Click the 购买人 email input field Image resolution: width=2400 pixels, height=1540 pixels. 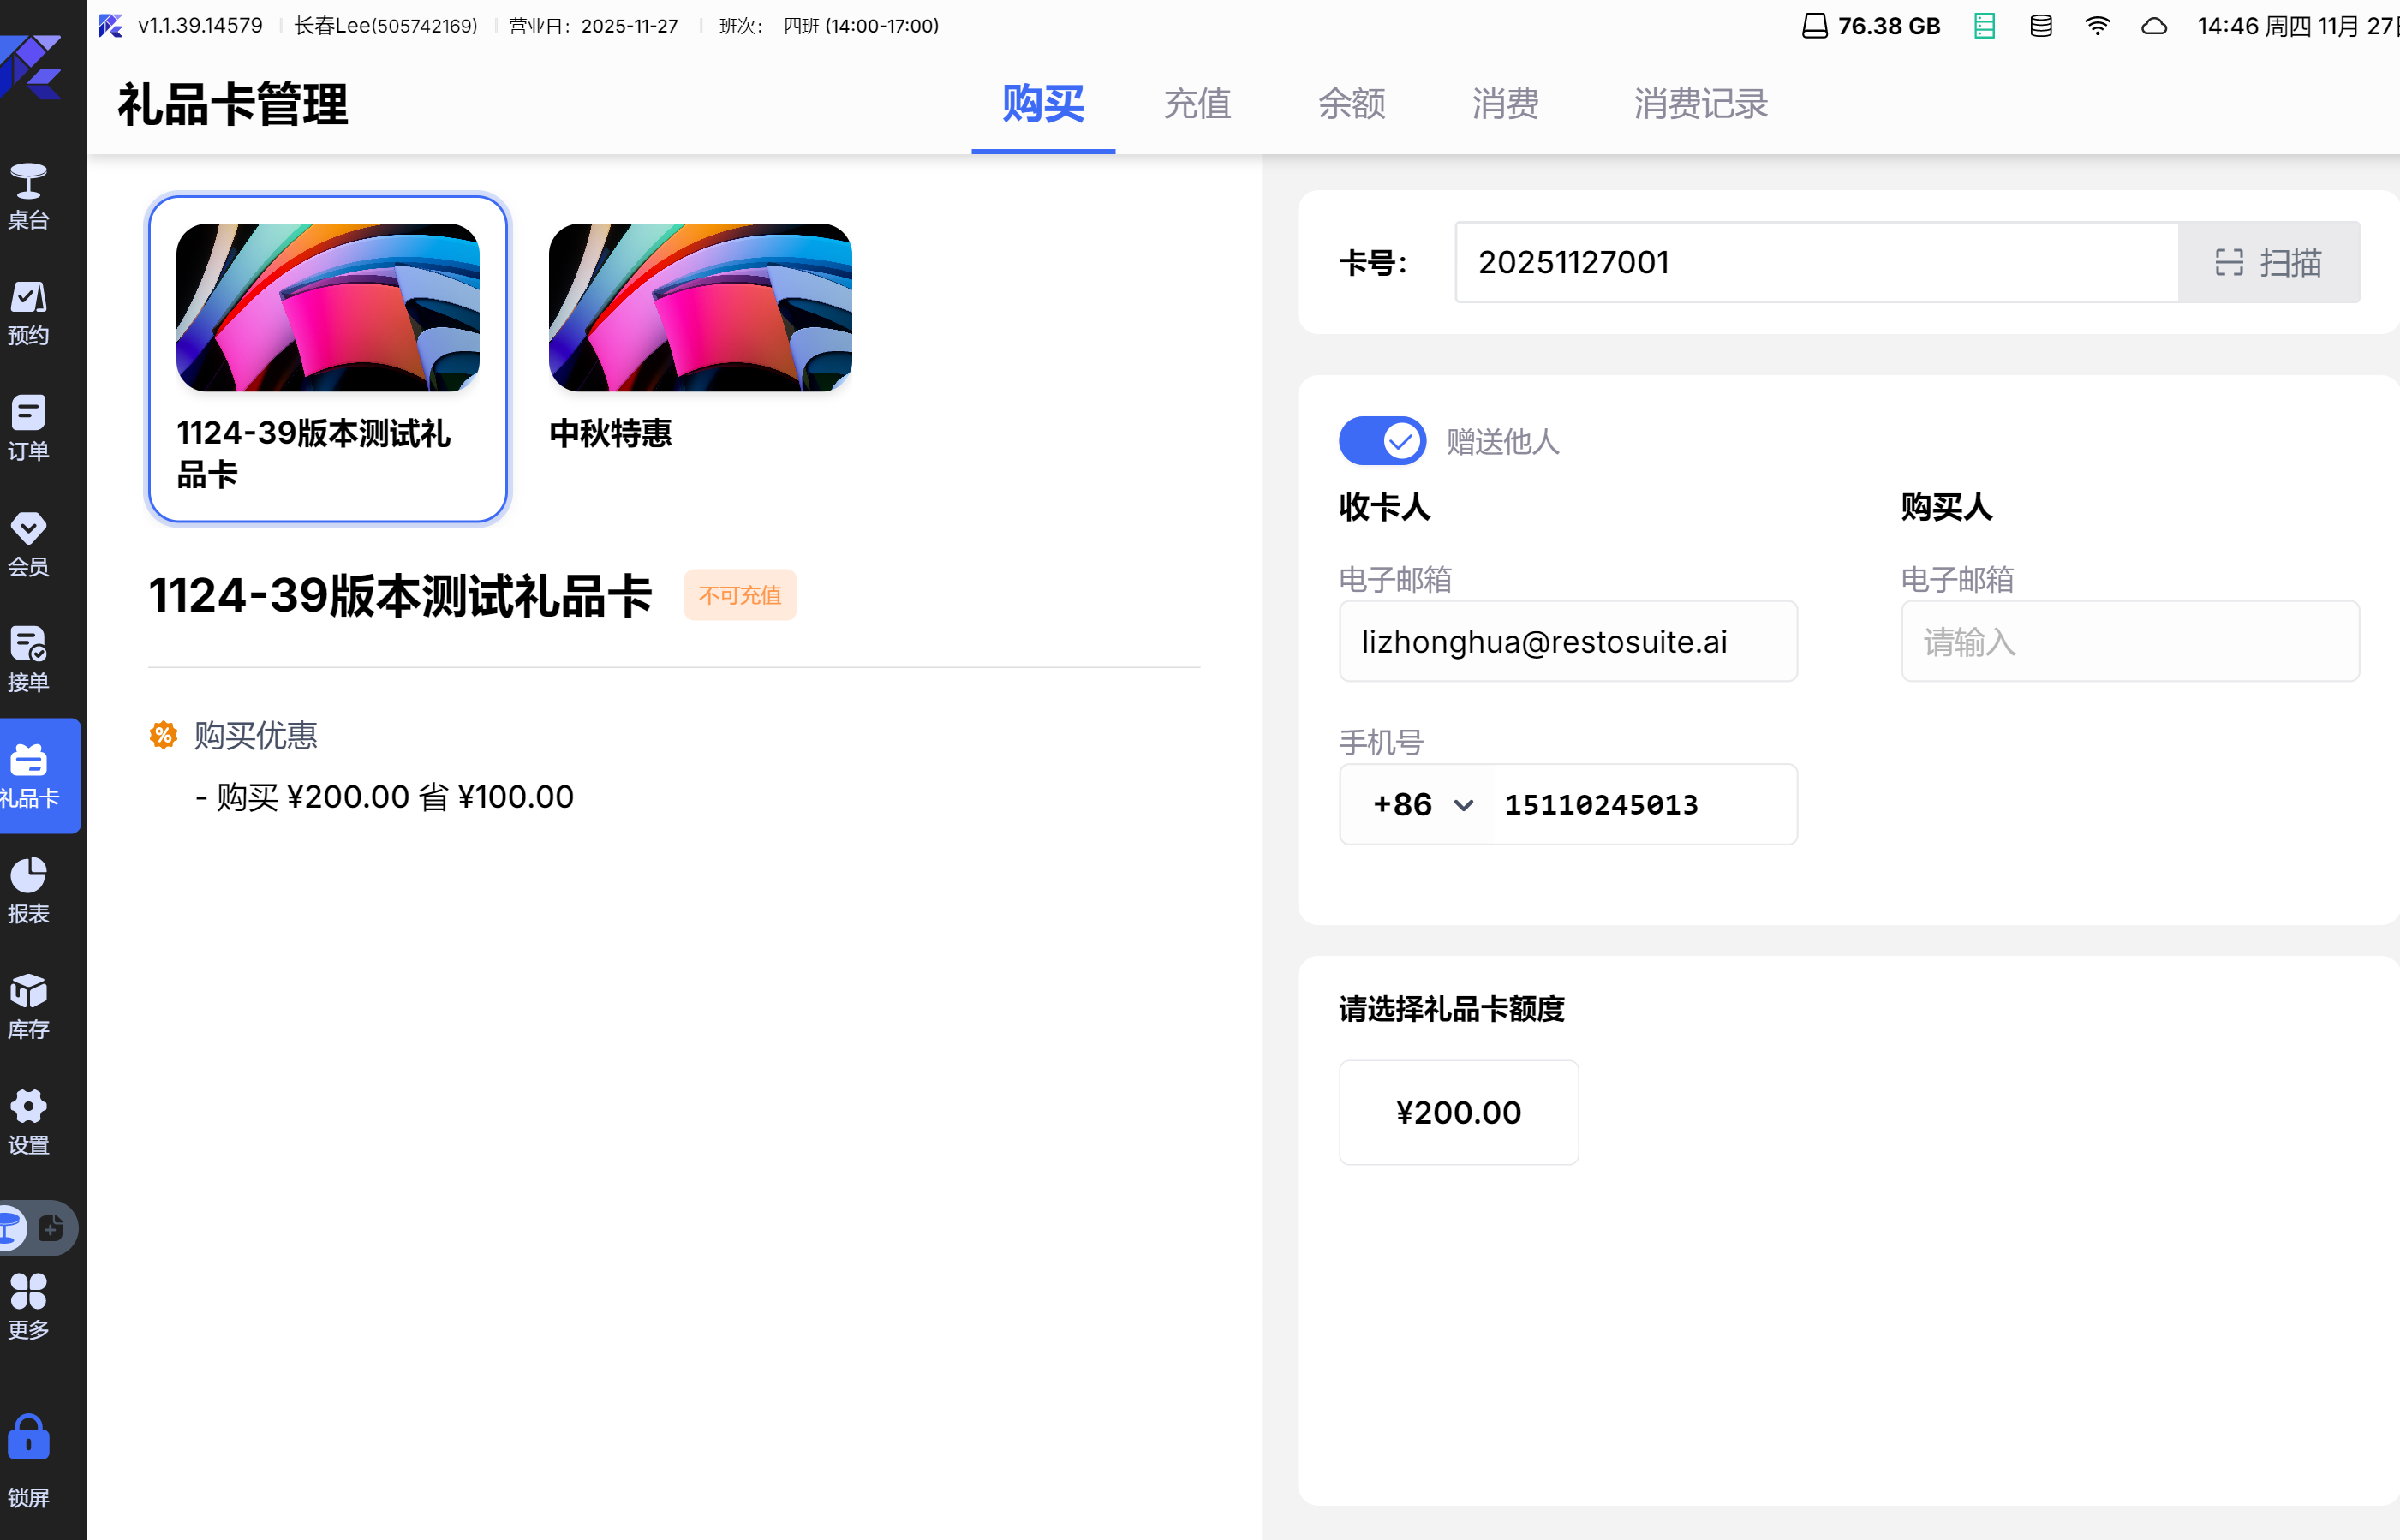pos(2129,641)
